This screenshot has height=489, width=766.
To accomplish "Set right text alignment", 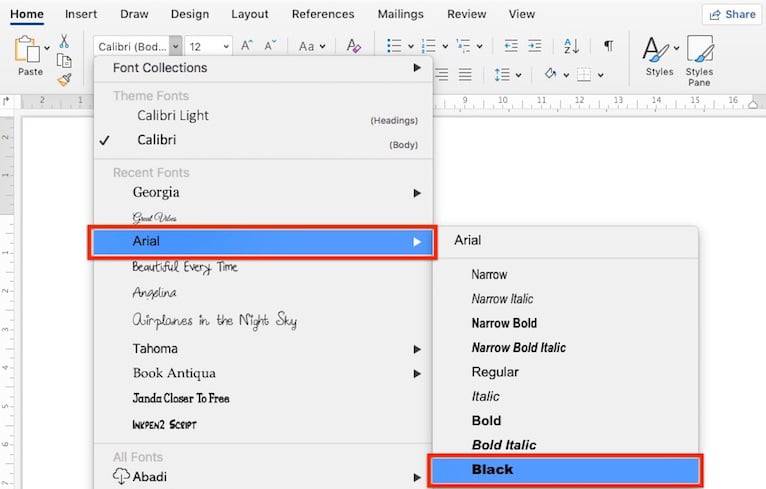I will [442, 75].
